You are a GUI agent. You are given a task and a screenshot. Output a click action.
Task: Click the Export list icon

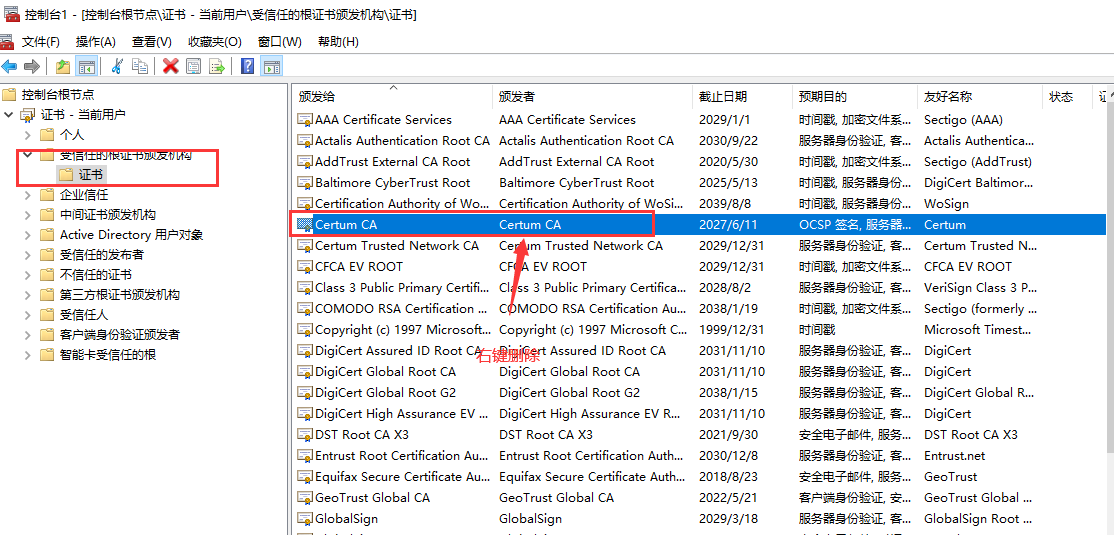pos(217,66)
